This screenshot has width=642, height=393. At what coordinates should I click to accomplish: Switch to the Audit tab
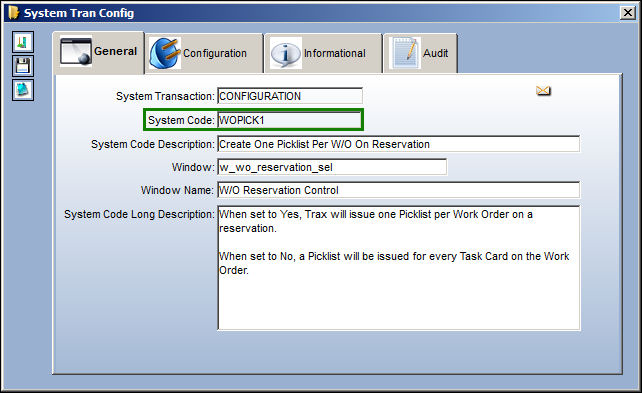click(420, 53)
